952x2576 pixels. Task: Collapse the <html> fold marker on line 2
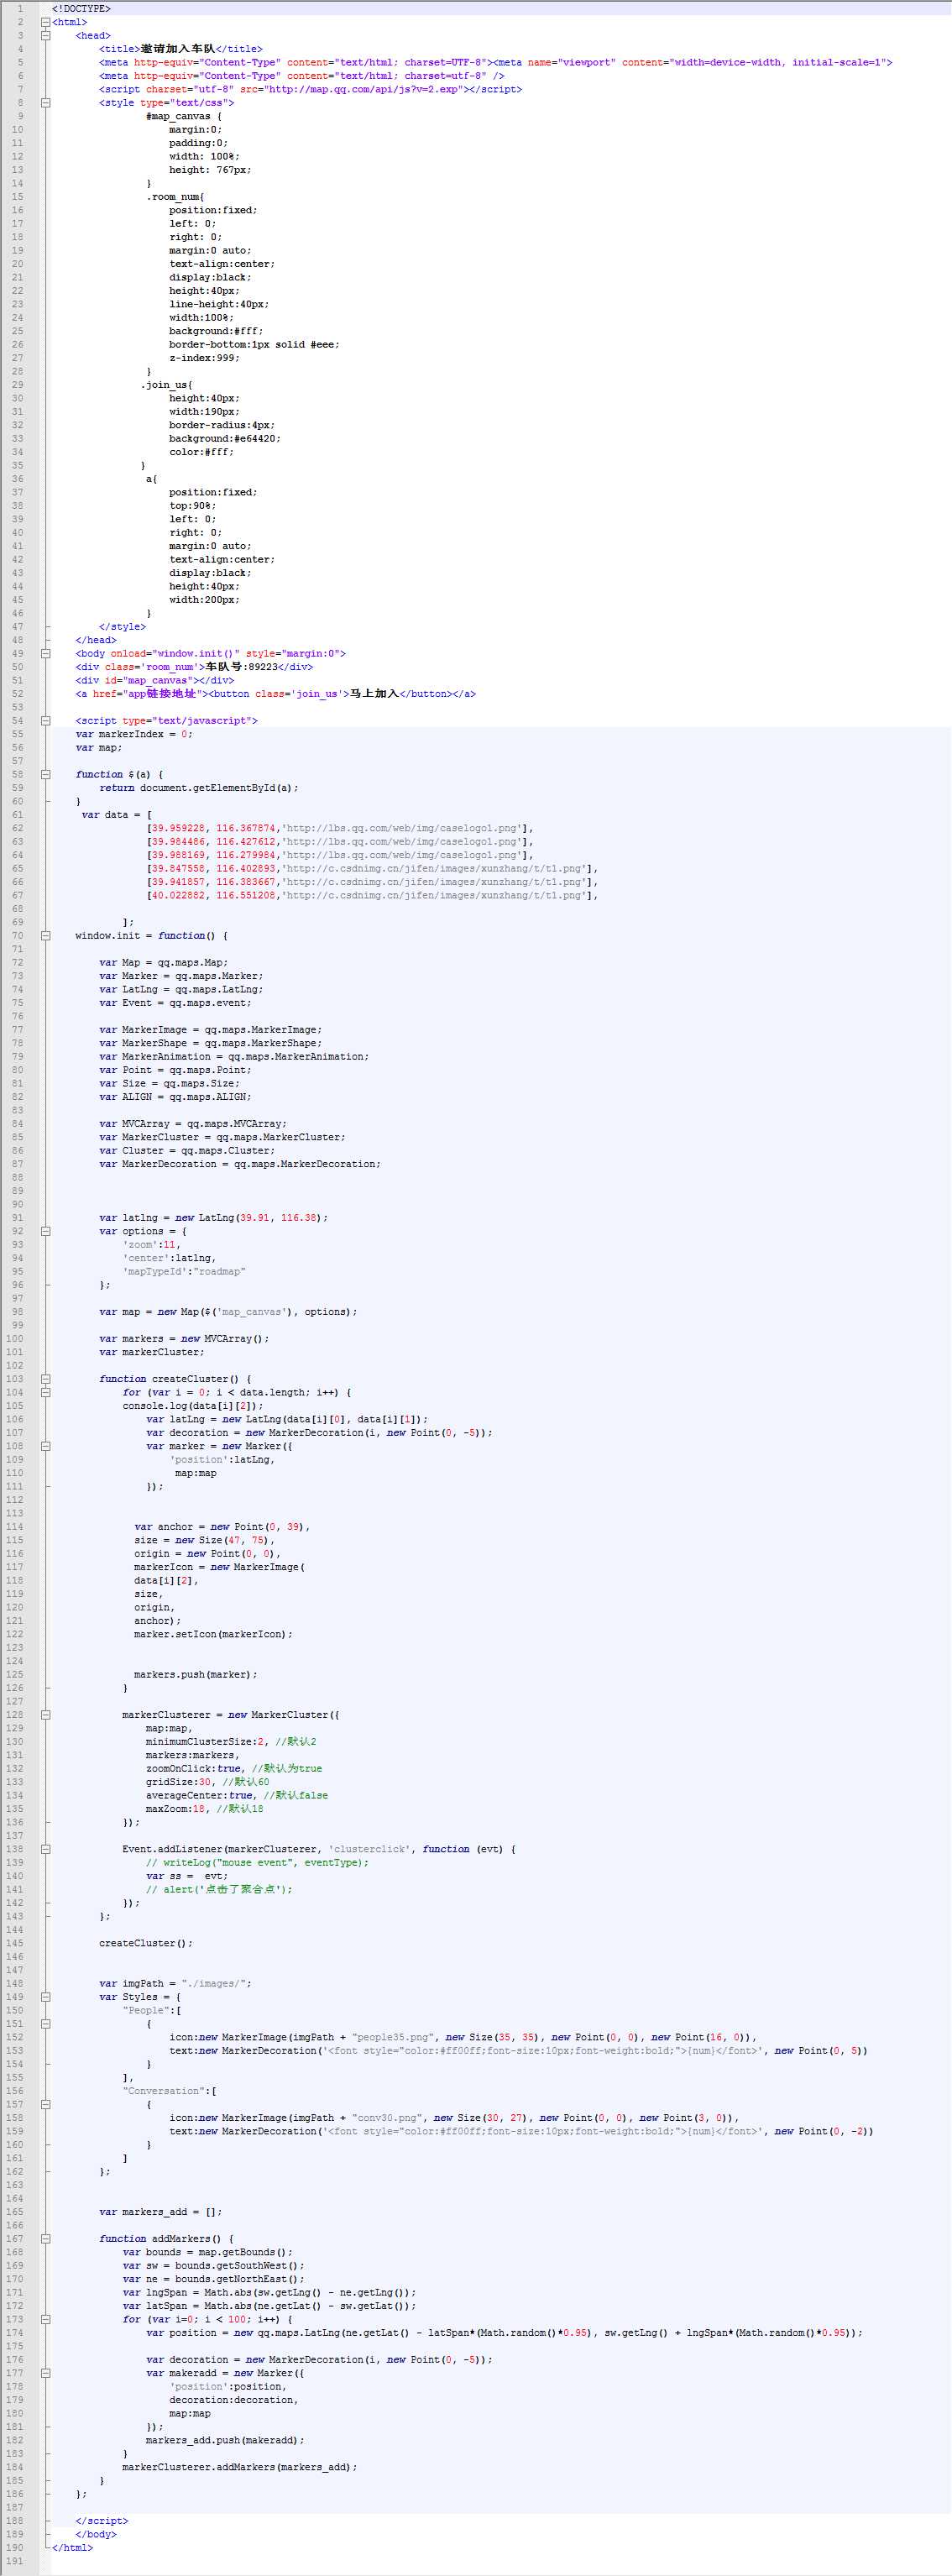pos(45,22)
